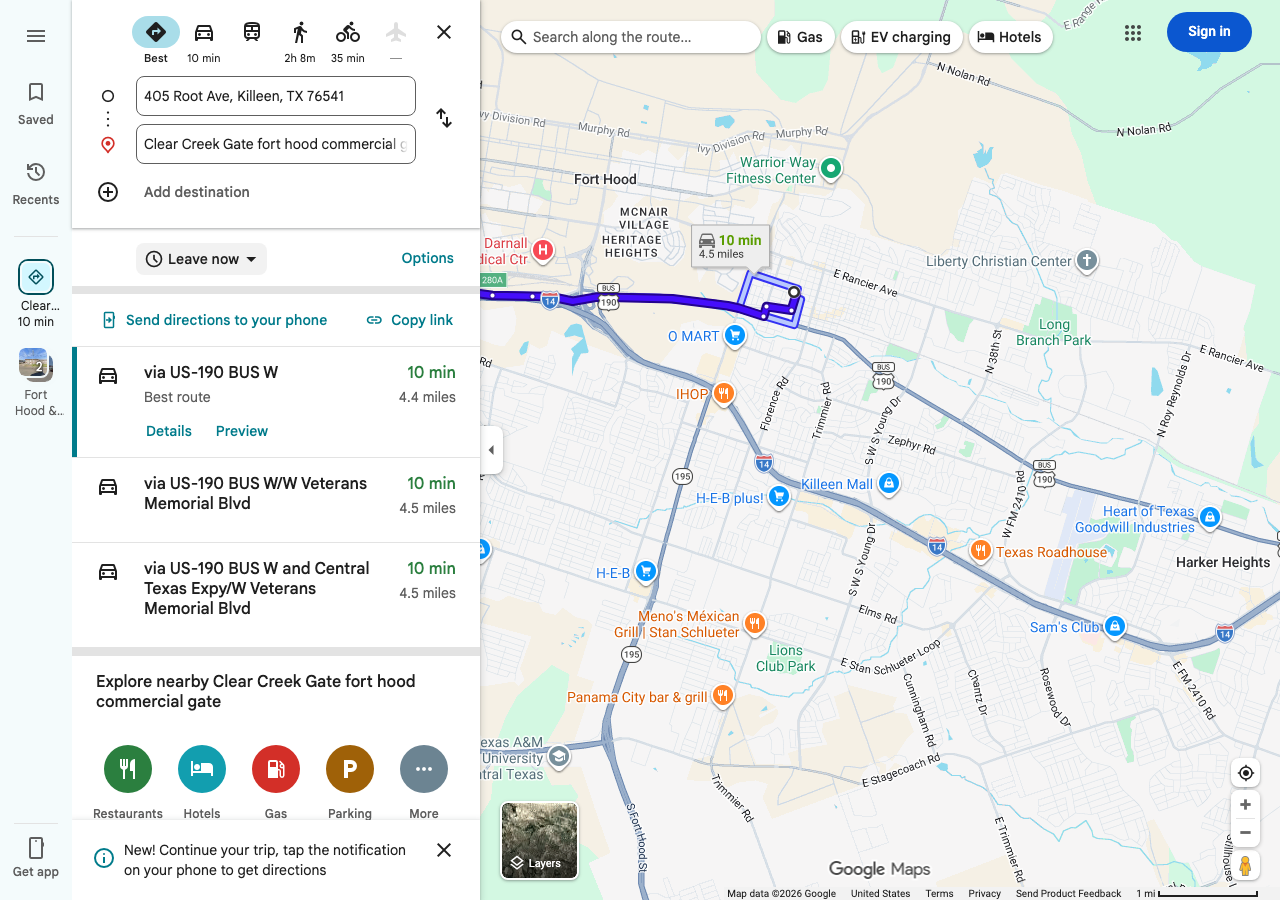Filter by Gas along the route
This screenshot has width=1280, height=900.
click(800, 37)
